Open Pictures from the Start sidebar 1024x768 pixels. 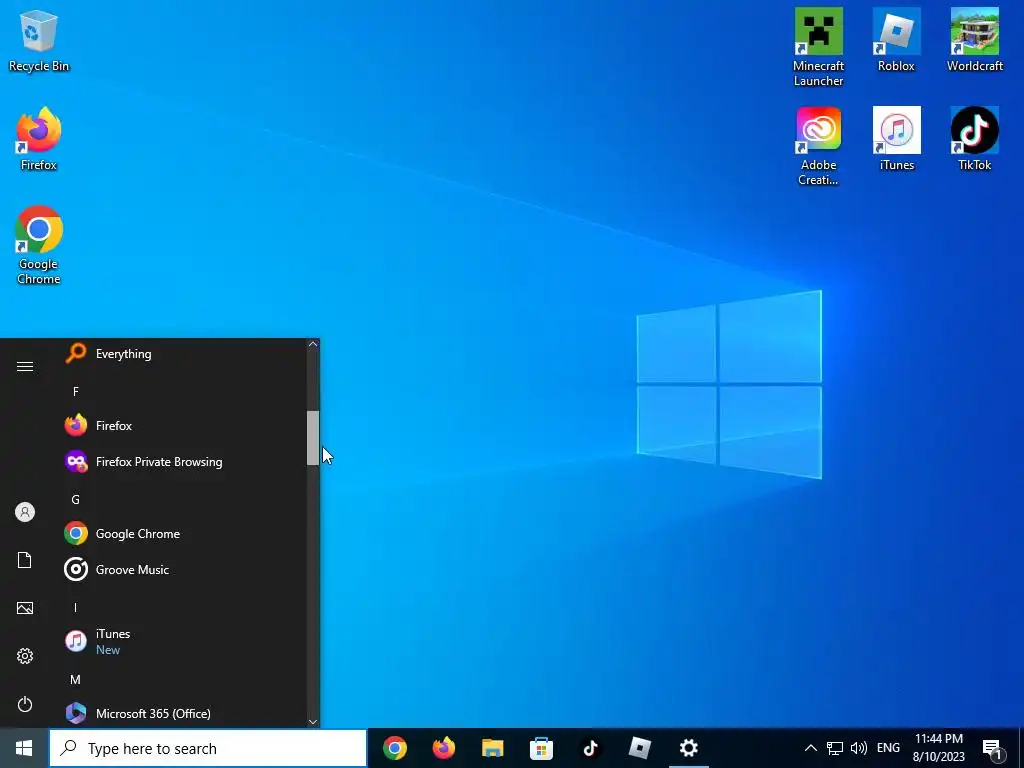25,608
